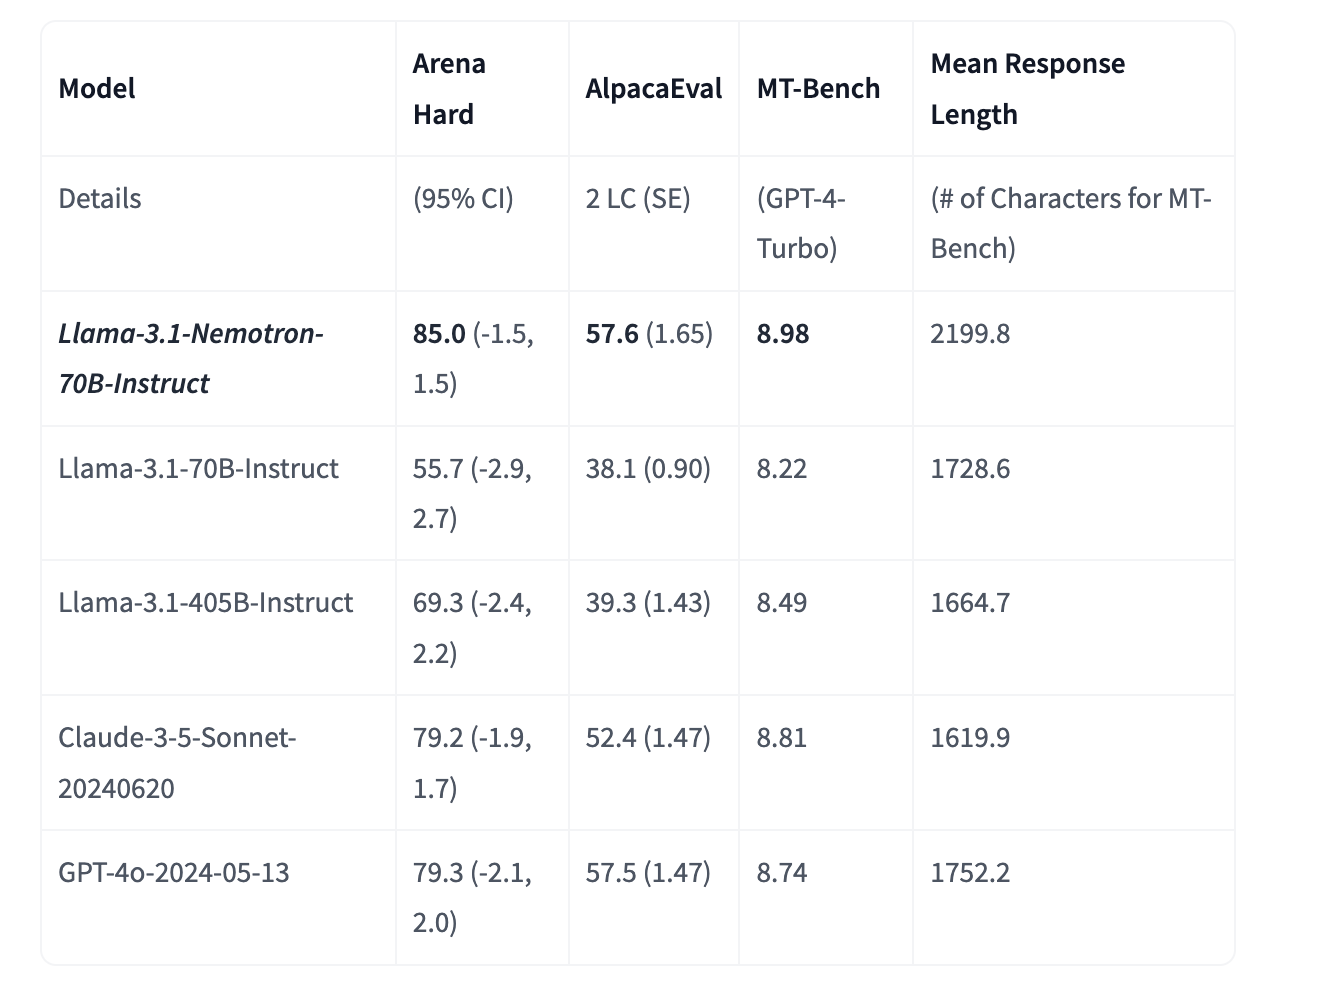Click the bold 8.98 MT-Bench score
Screen dimensions: 1328x992
(x=783, y=334)
